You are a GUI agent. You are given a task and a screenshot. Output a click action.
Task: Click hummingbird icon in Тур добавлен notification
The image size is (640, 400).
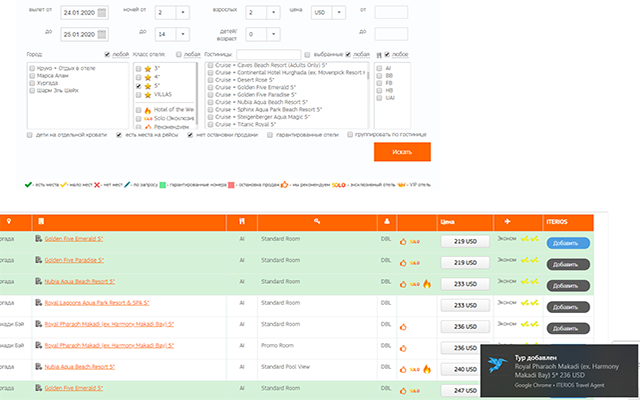498,364
